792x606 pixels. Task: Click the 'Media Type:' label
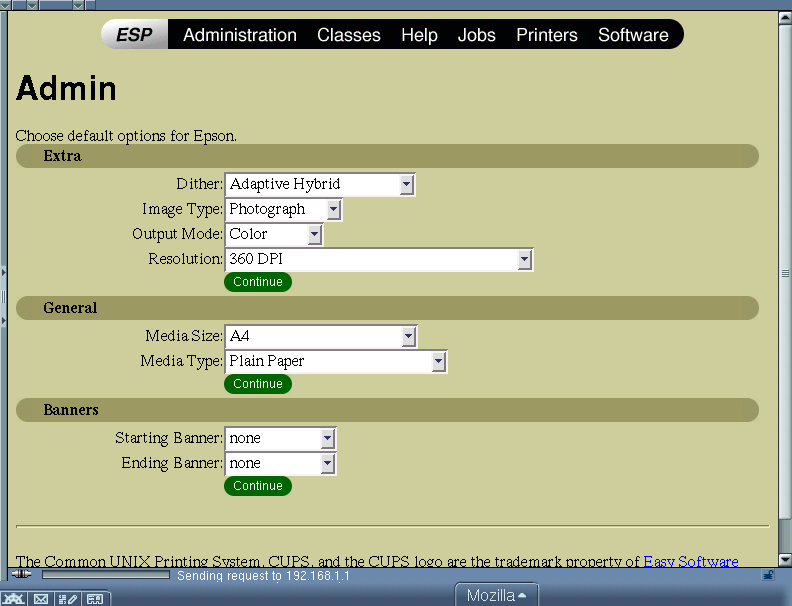click(181, 362)
